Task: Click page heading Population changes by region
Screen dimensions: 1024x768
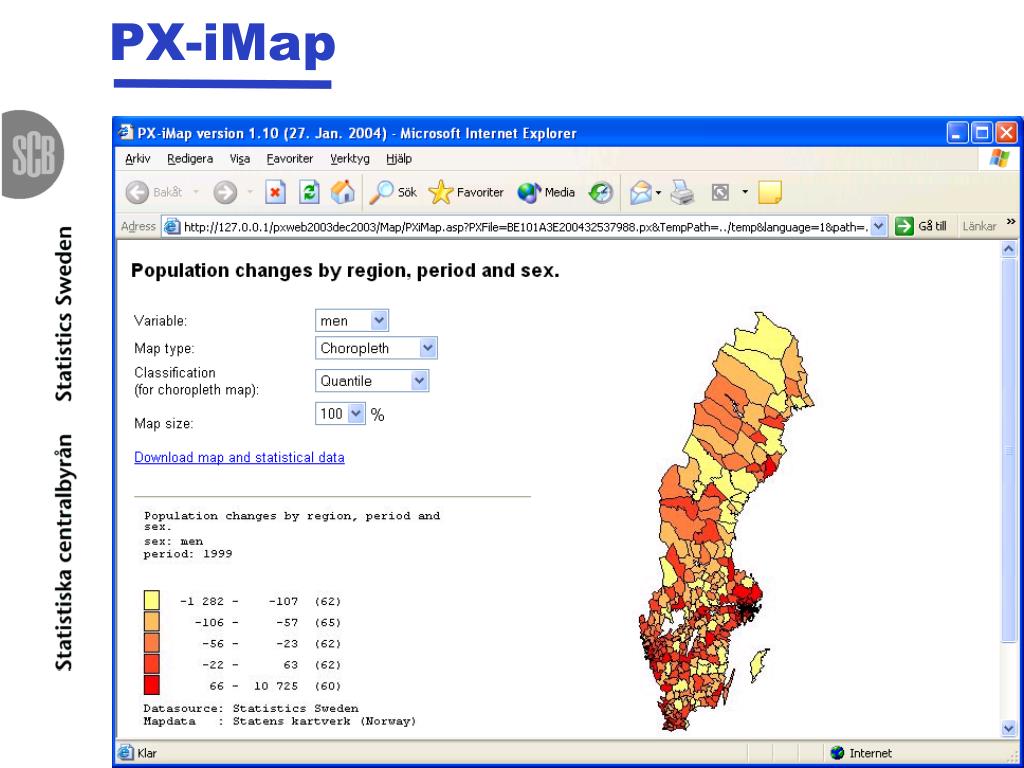Action: pyautogui.click(x=345, y=270)
